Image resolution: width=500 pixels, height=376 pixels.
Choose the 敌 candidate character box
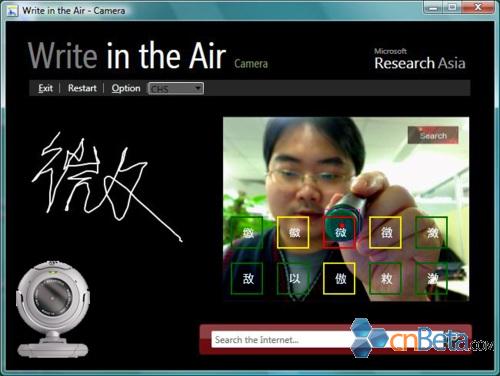coord(247,278)
